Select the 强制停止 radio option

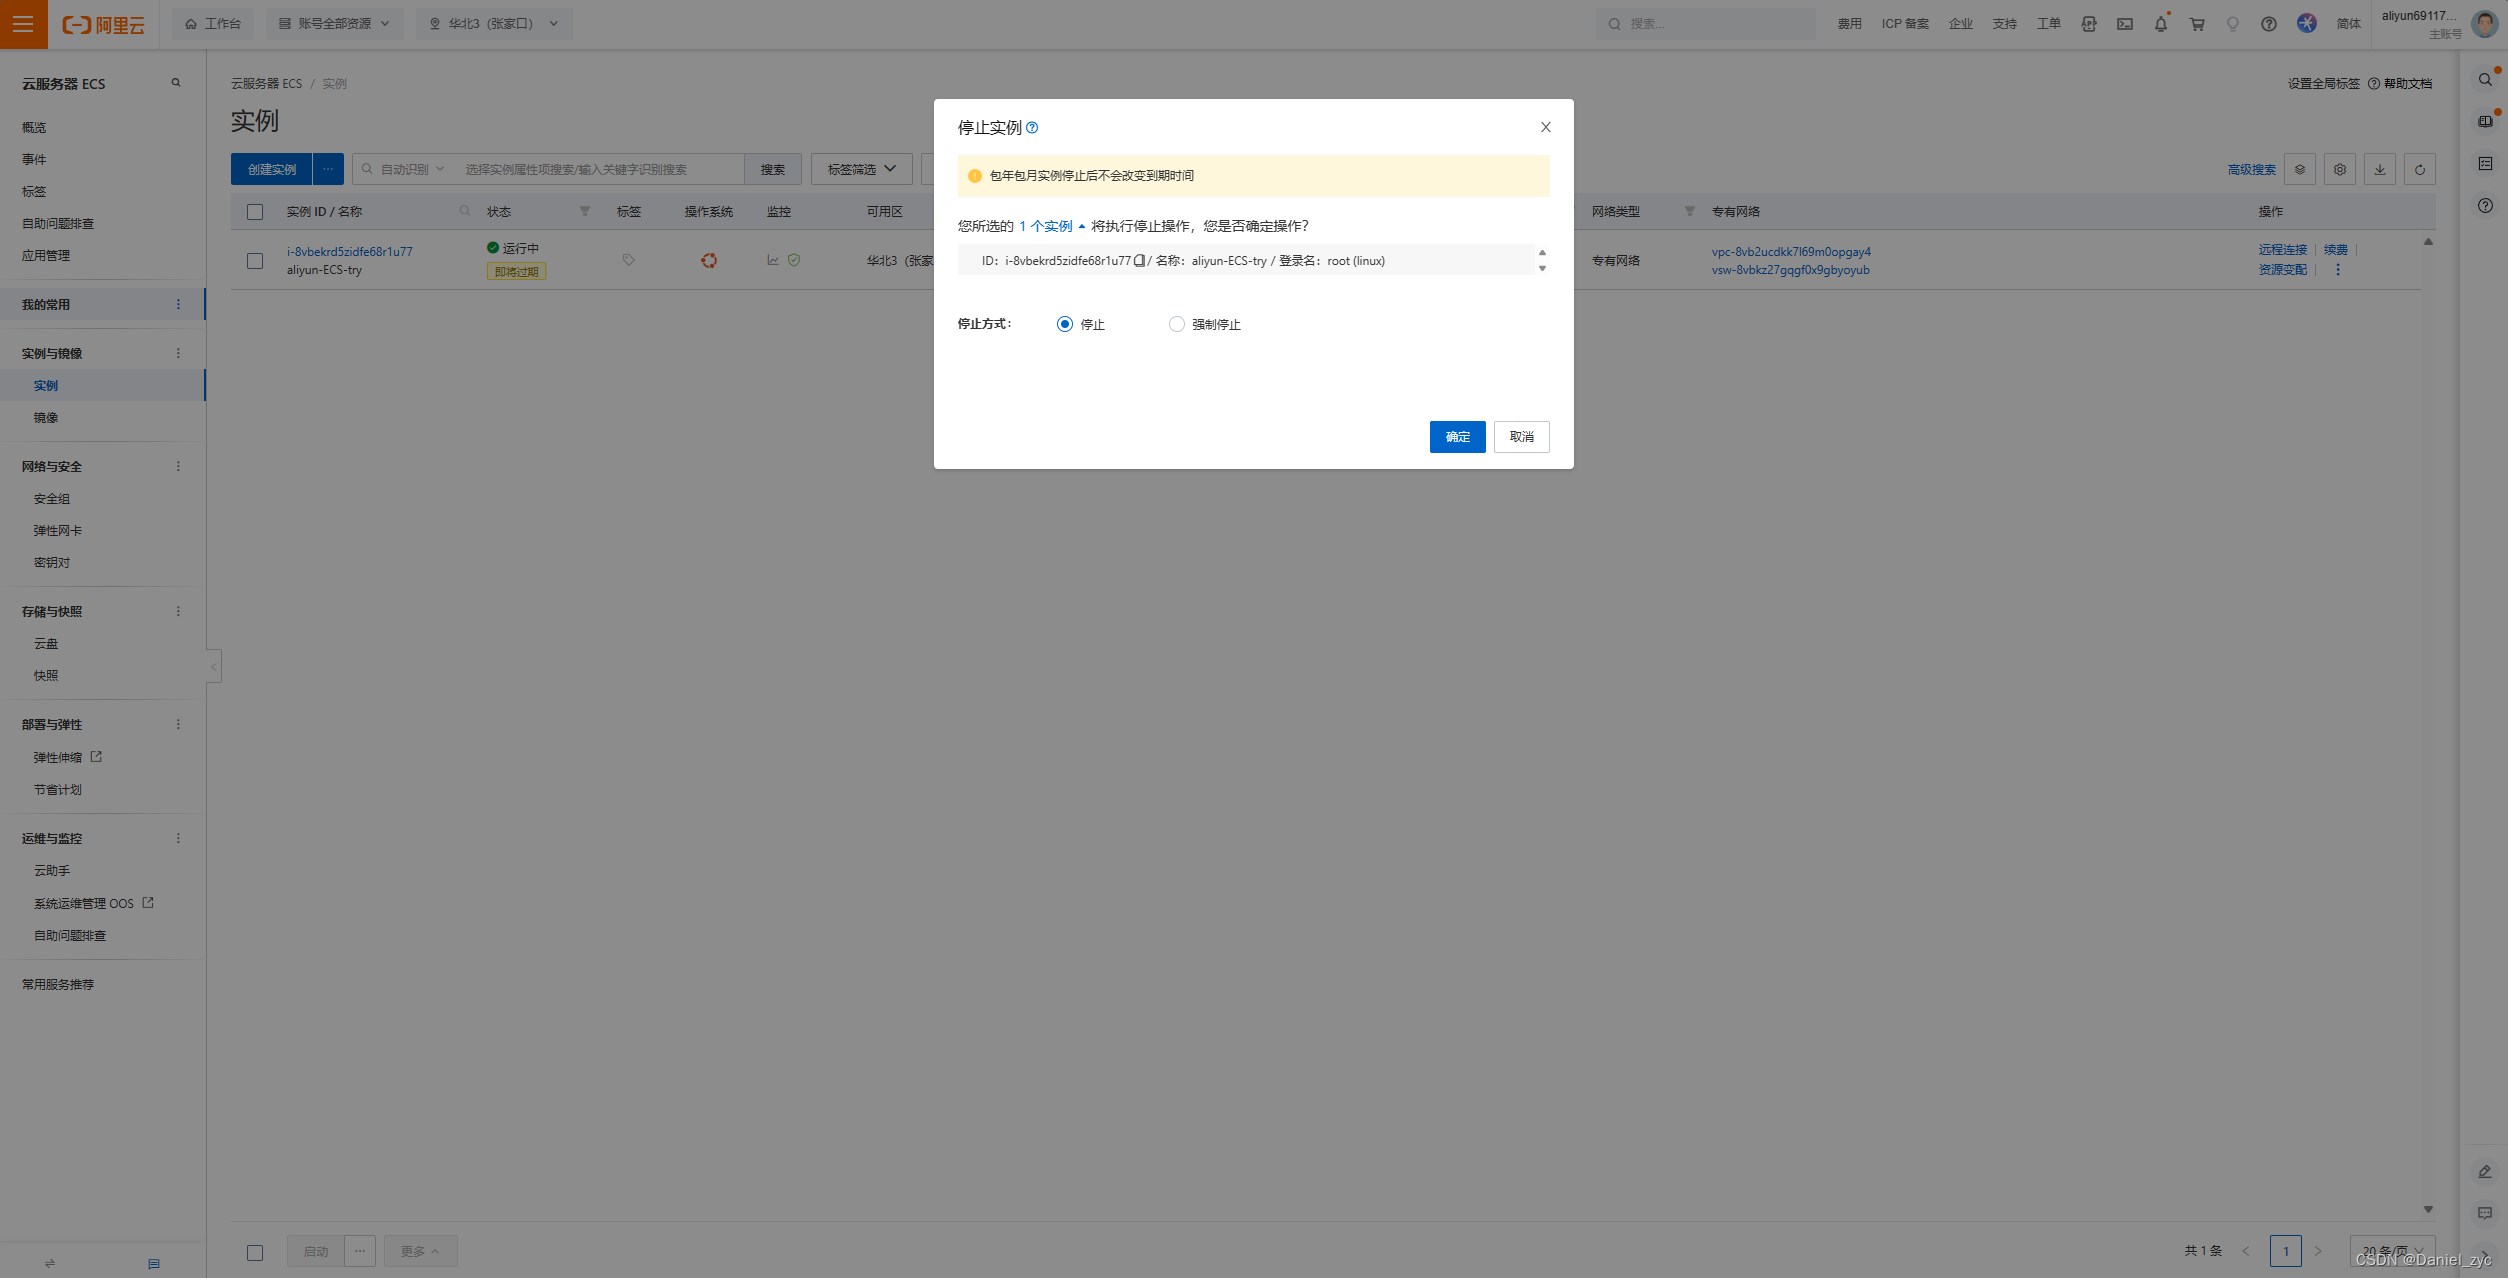tap(1176, 324)
